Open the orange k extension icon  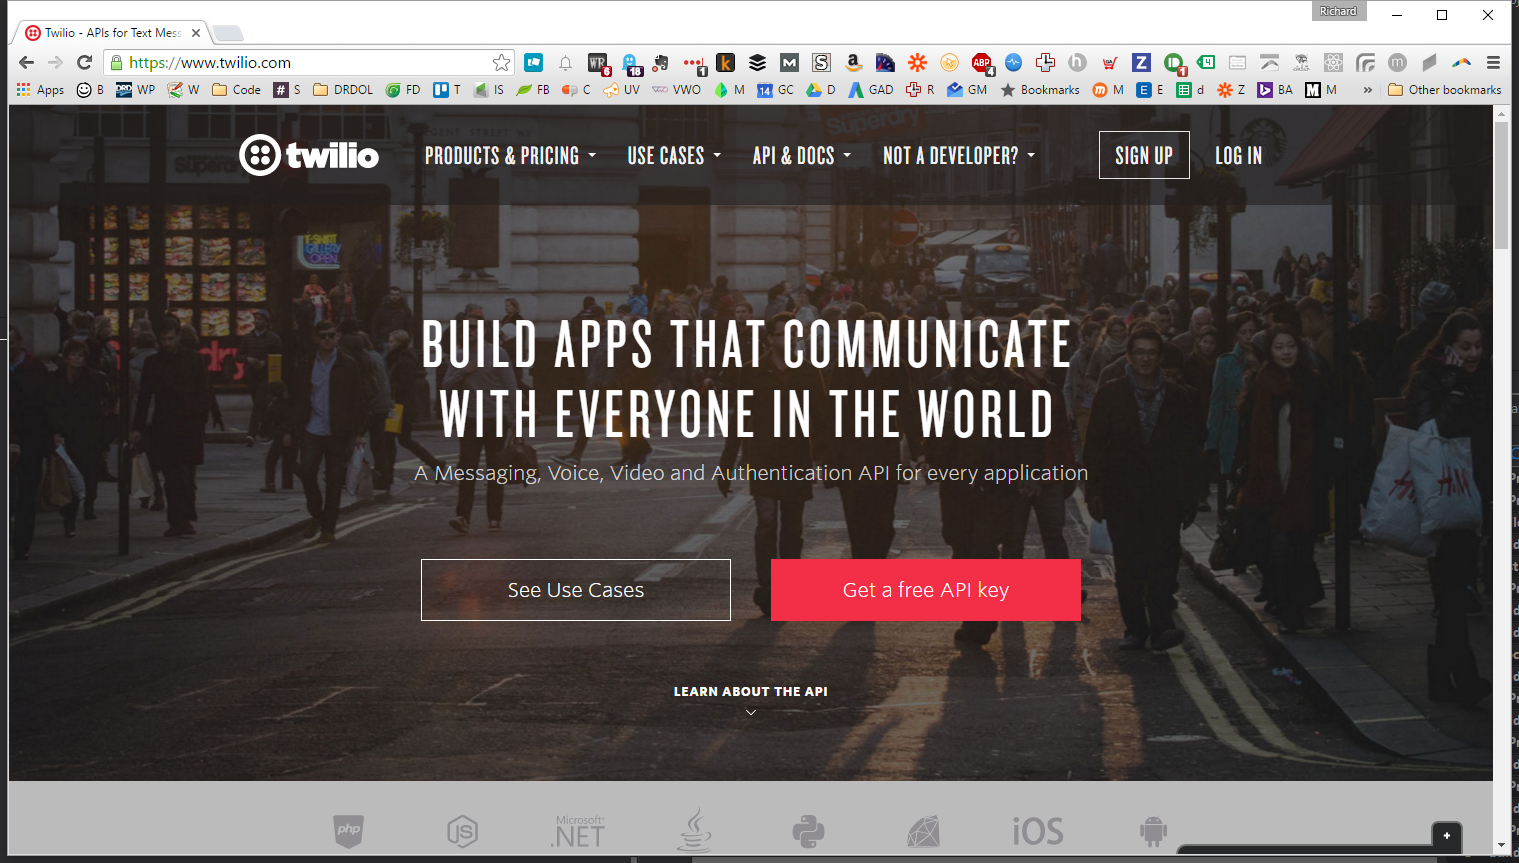click(x=725, y=62)
